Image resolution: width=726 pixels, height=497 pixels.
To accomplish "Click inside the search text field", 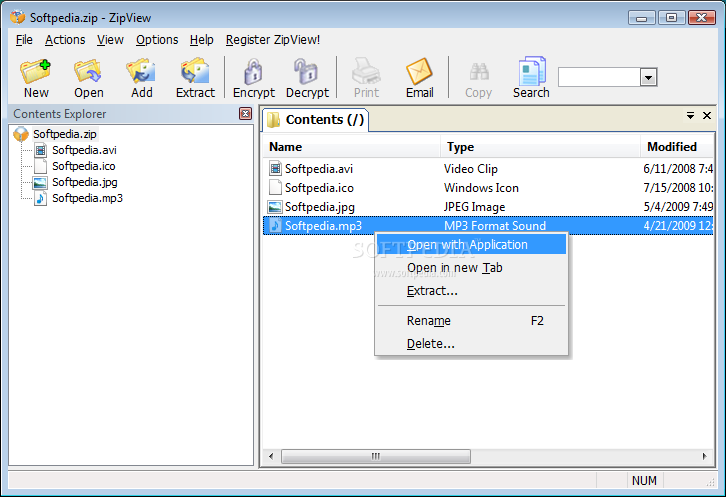I will [599, 77].
